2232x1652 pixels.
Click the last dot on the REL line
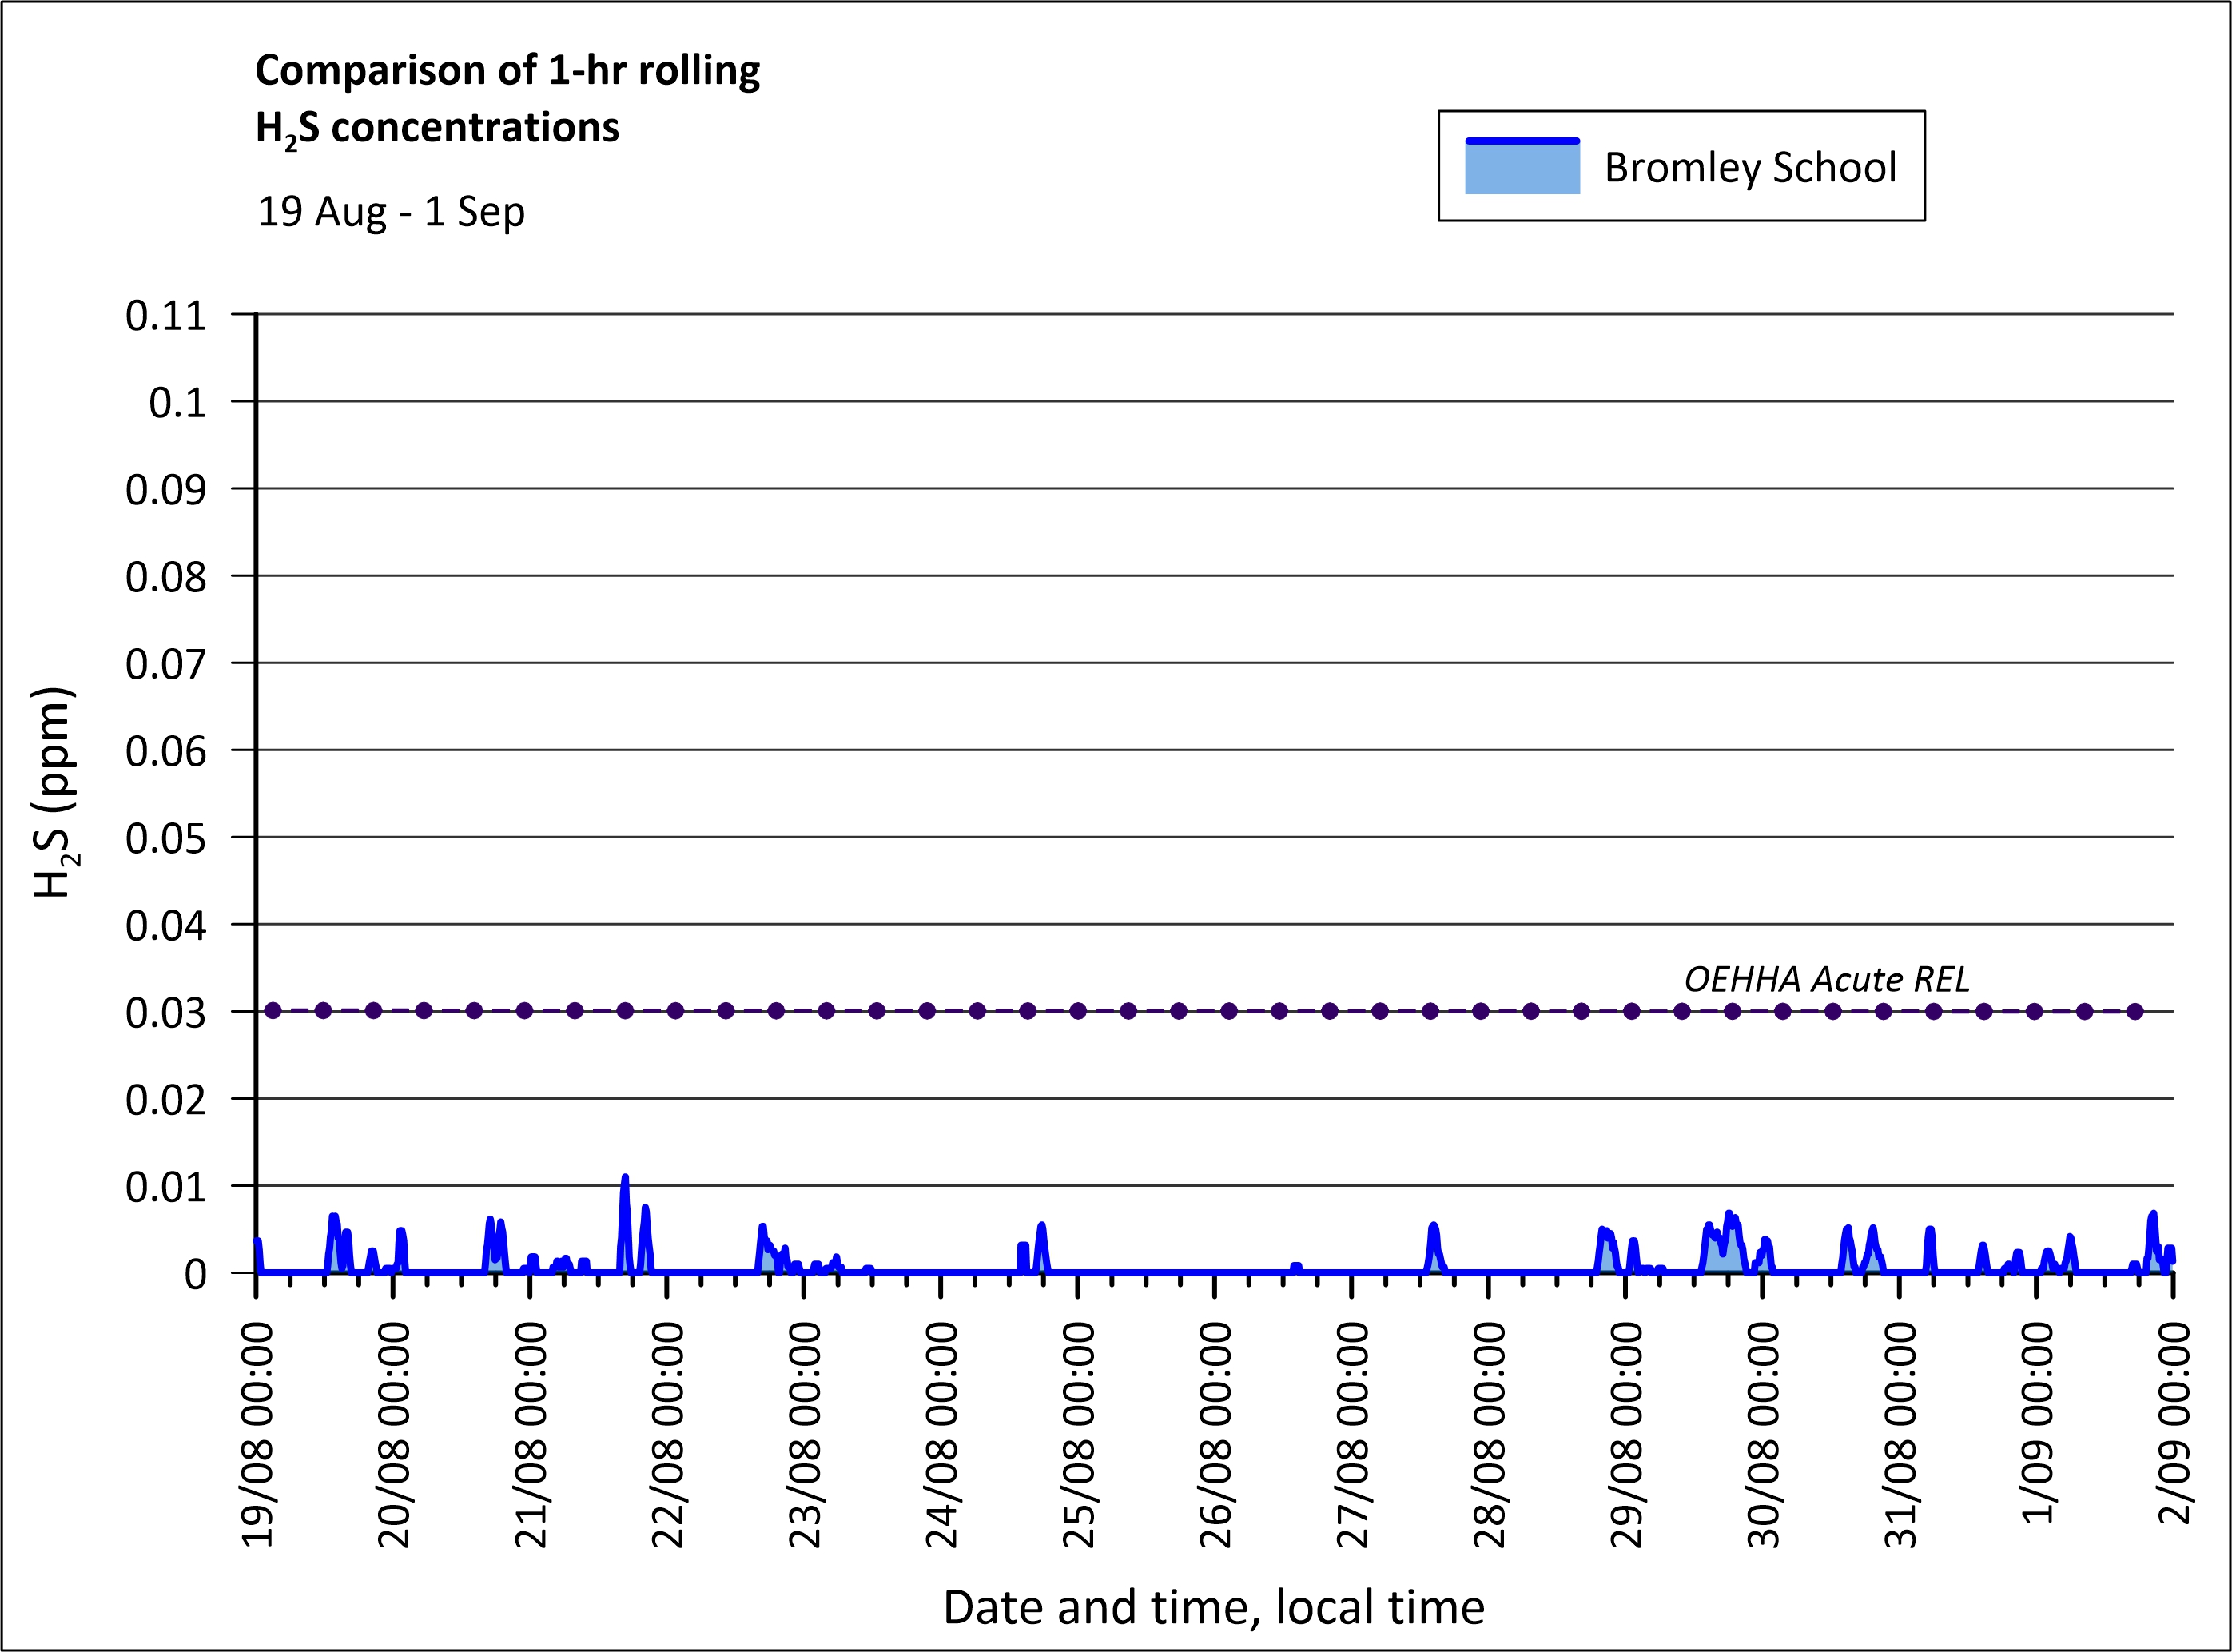(2135, 1011)
